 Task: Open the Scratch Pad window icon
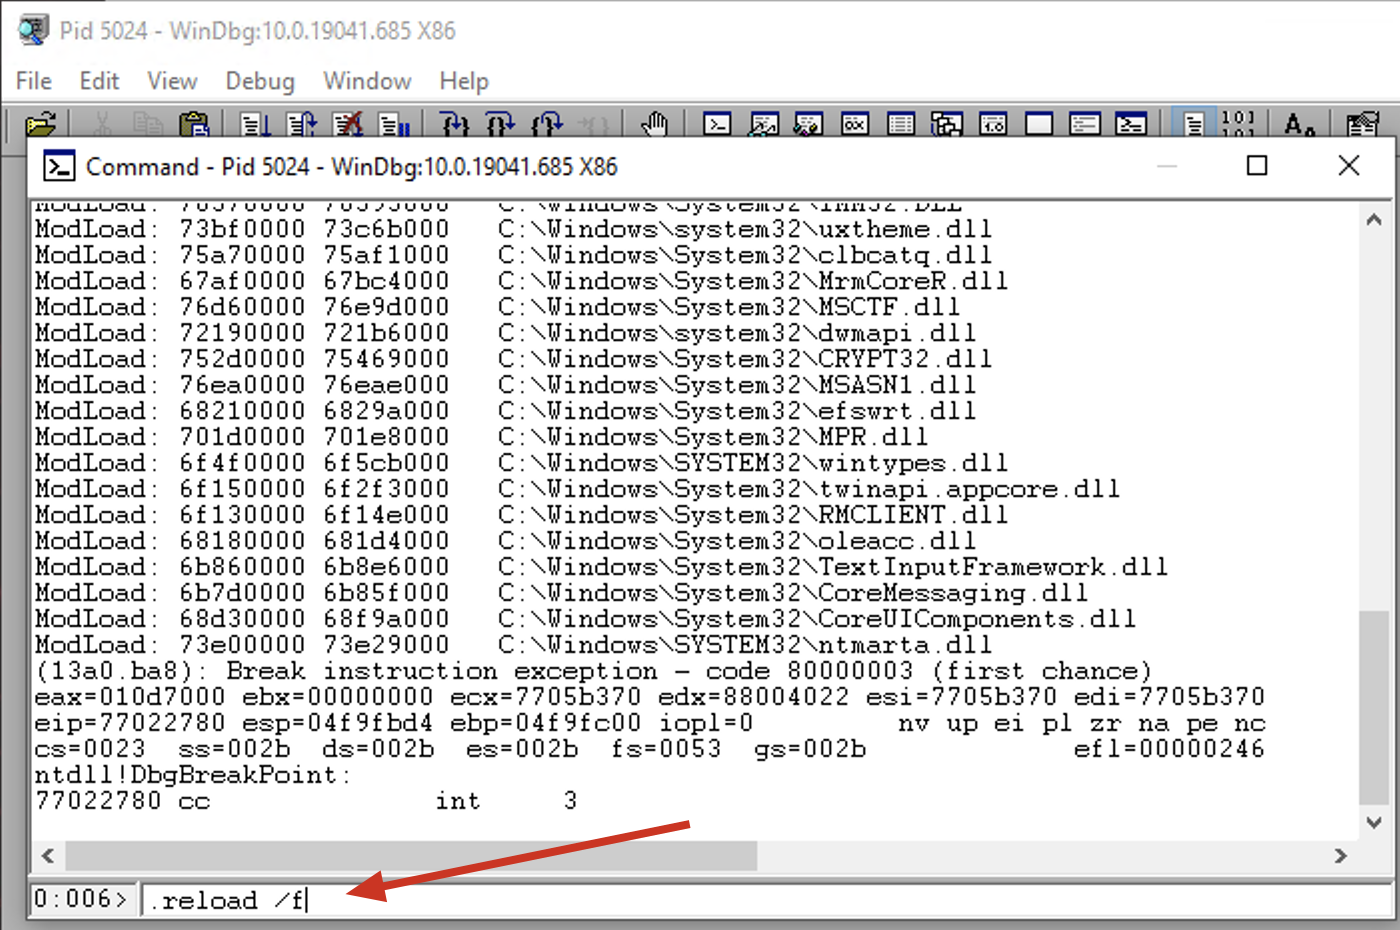click(x=1039, y=125)
